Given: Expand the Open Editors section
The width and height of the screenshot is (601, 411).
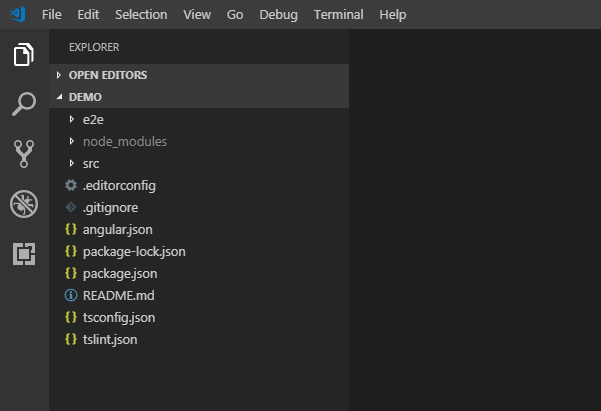Looking at the screenshot, I should click(x=106, y=75).
